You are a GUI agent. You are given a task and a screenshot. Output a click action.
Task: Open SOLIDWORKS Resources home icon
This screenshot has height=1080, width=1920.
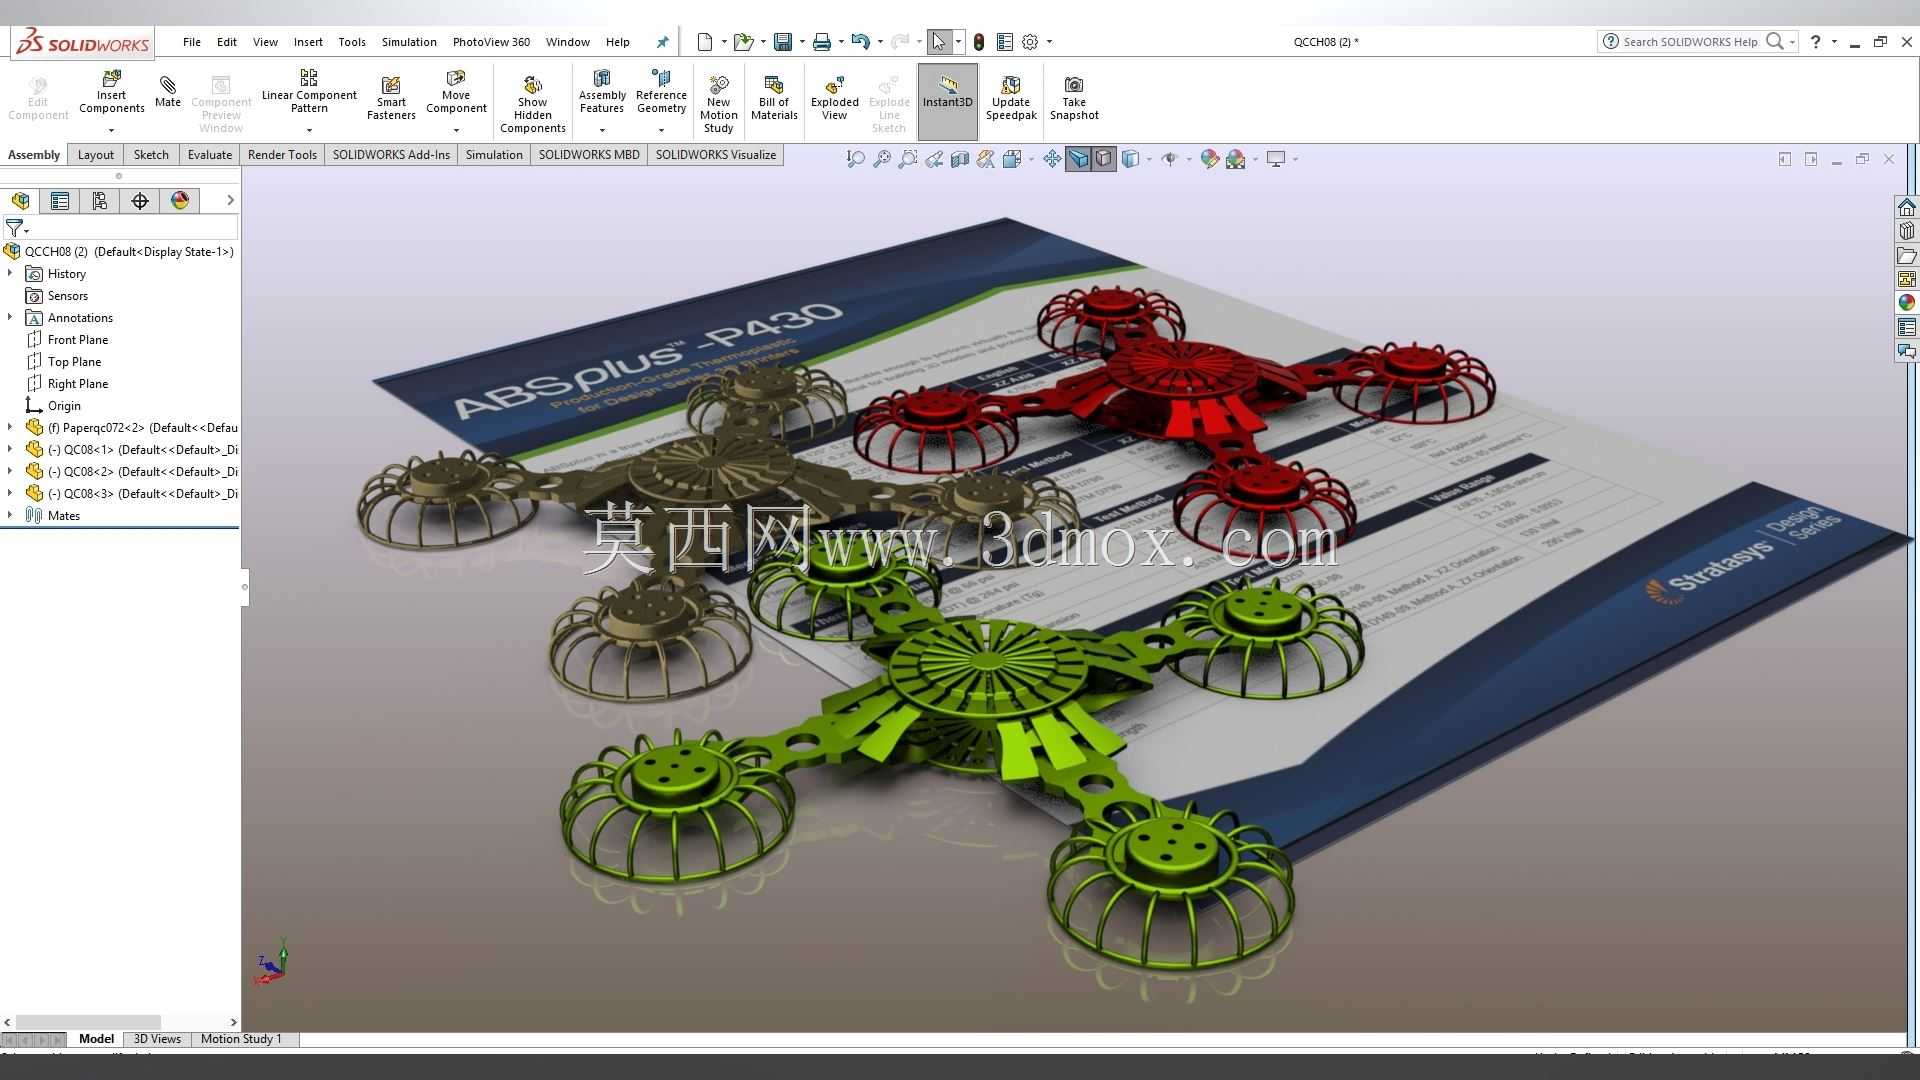pyautogui.click(x=1907, y=207)
